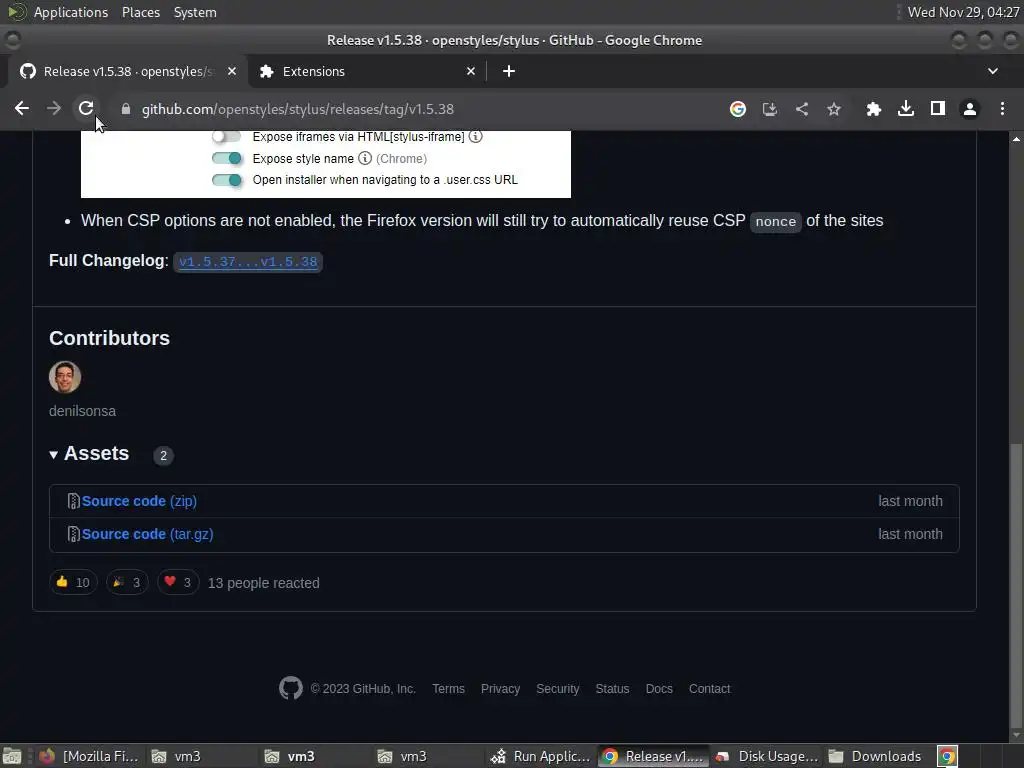Download Source code (zip)
1024x768 pixels.
pyautogui.click(x=139, y=501)
